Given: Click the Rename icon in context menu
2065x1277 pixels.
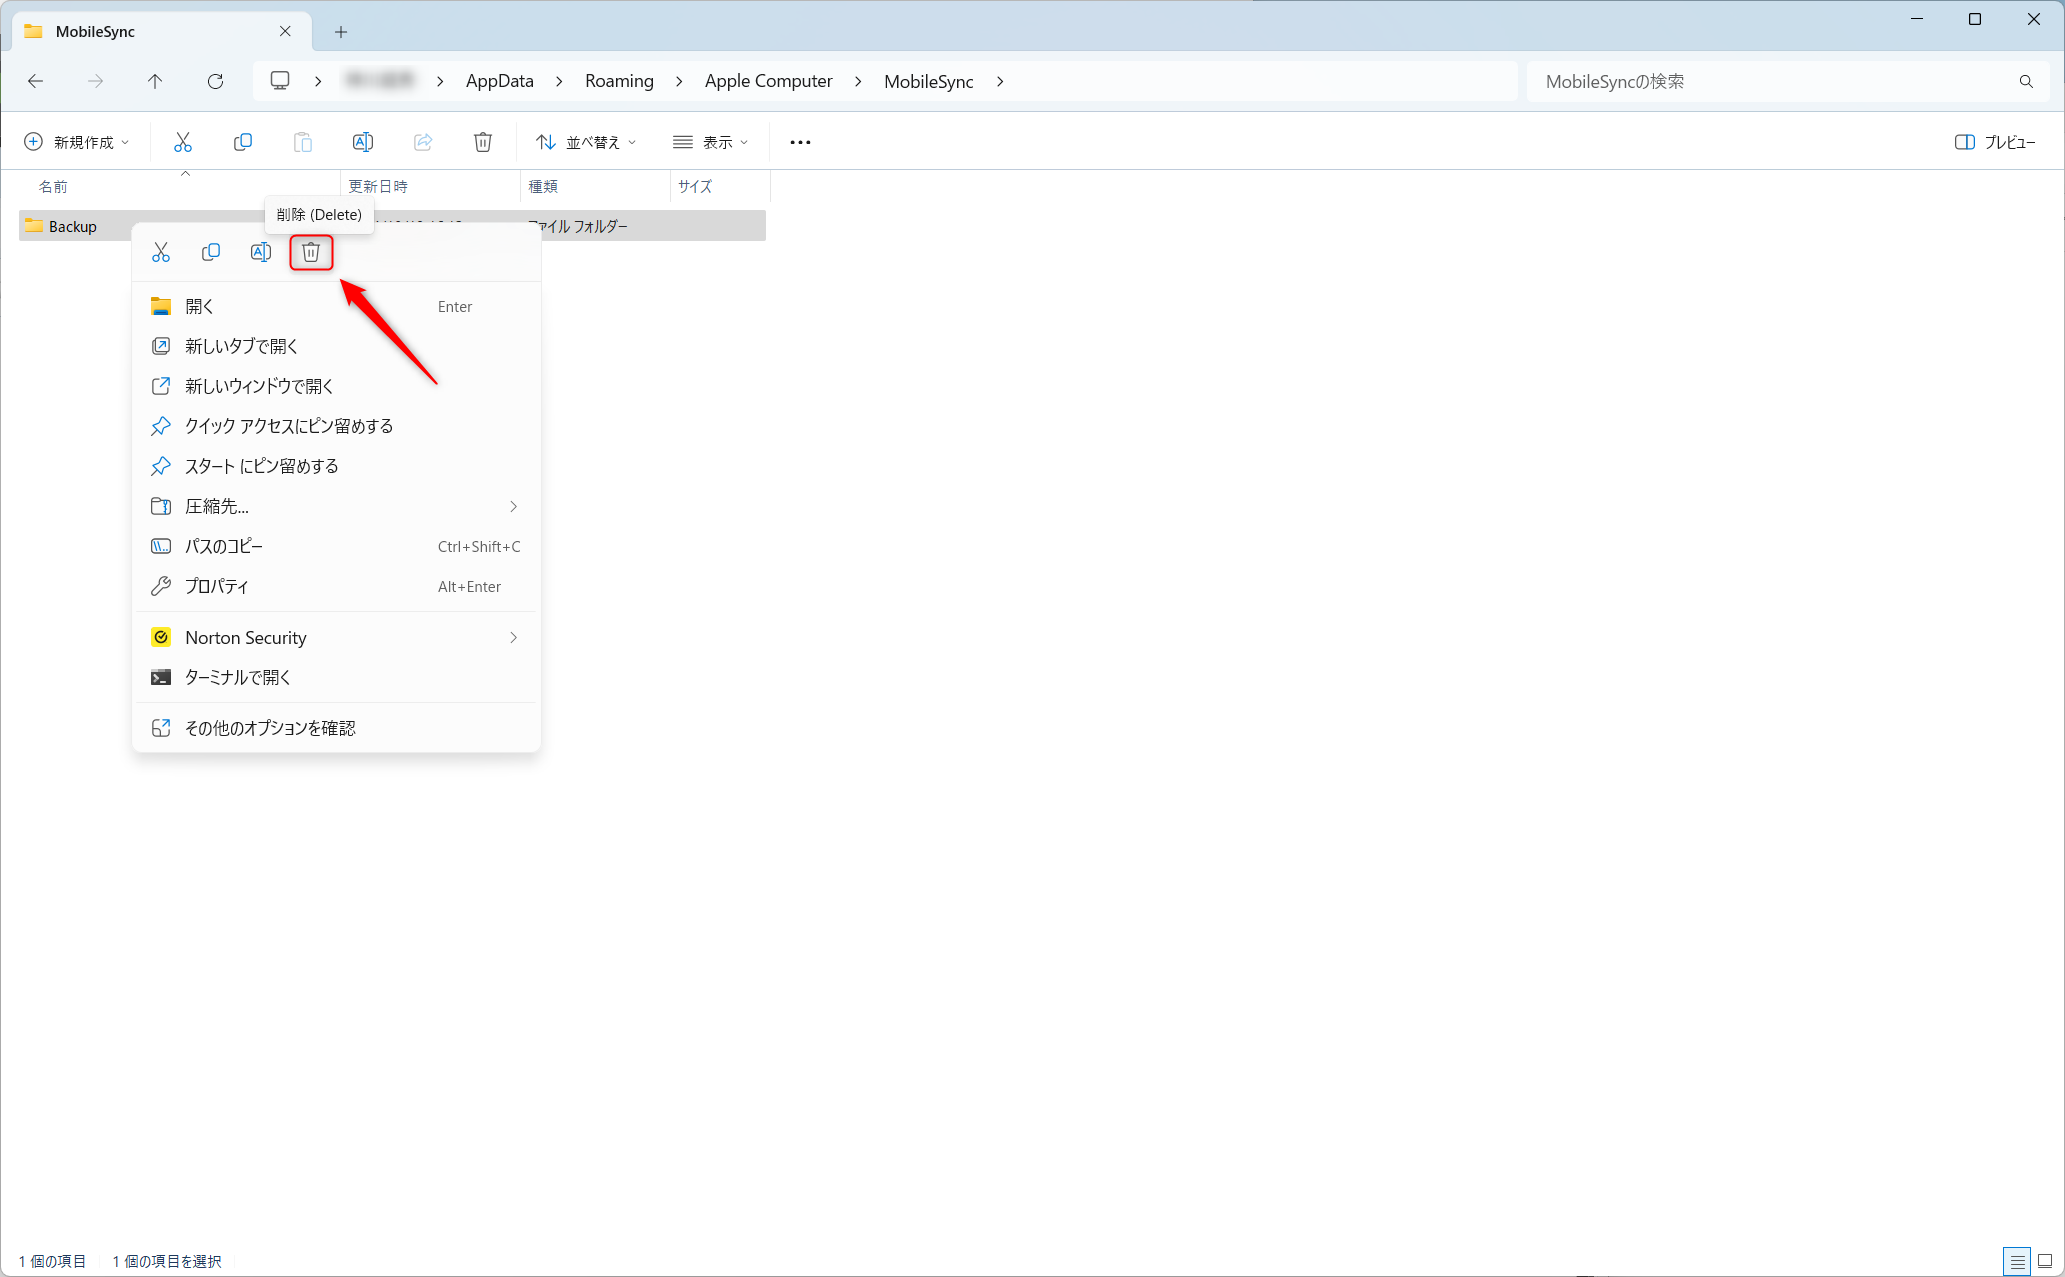Looking at the screenshot, I should (x=261, y=252).
